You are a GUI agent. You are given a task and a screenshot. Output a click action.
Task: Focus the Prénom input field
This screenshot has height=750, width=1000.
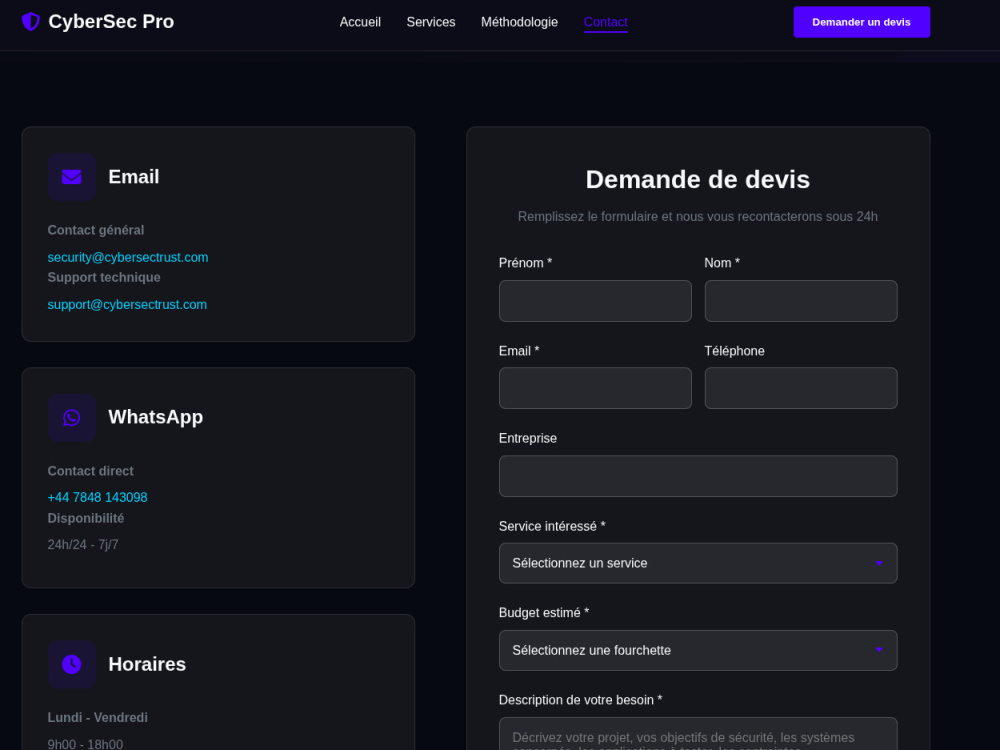[595, 301]
